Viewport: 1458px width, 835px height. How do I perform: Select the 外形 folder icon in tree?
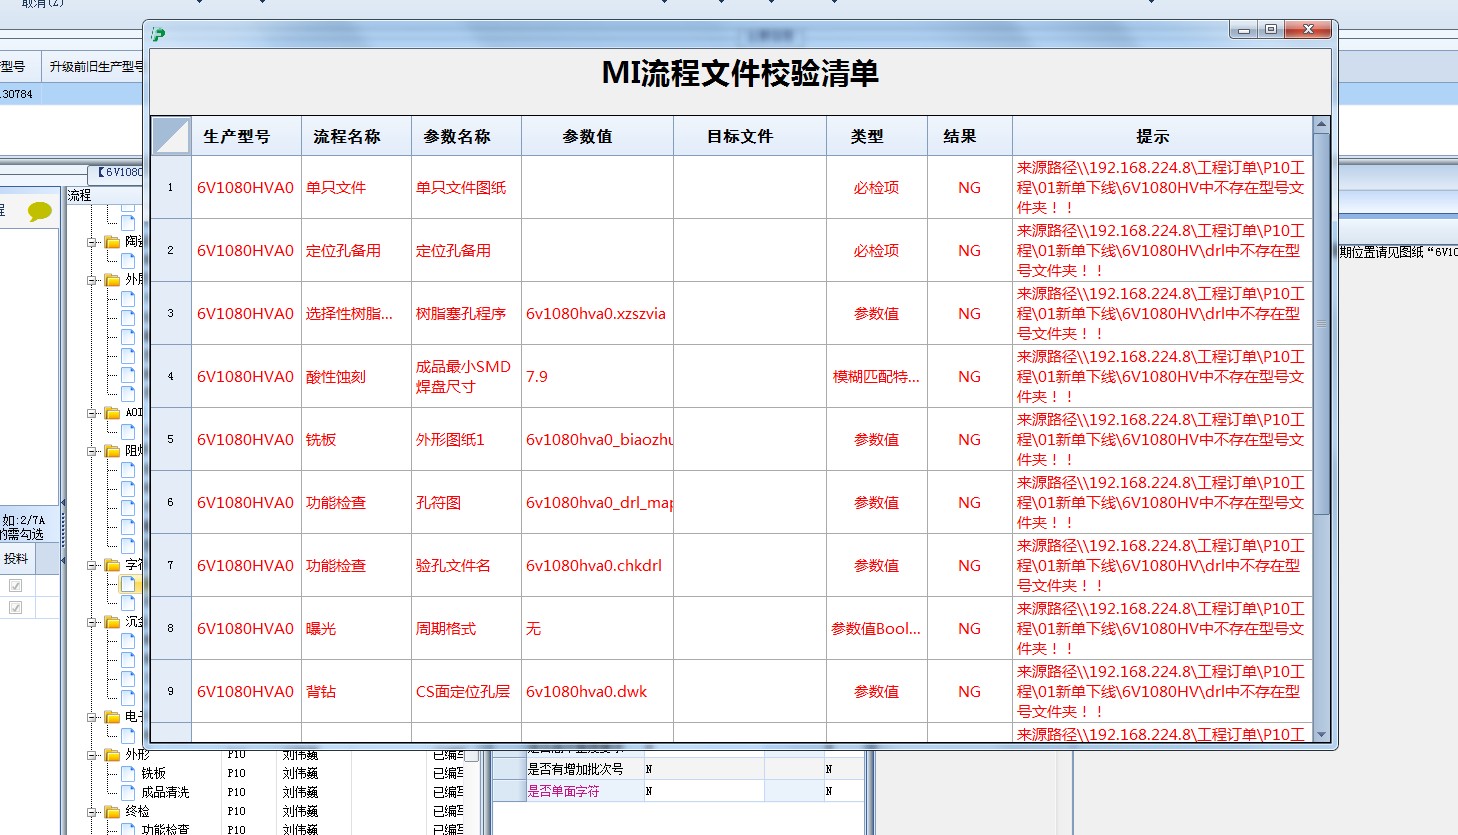112,755
